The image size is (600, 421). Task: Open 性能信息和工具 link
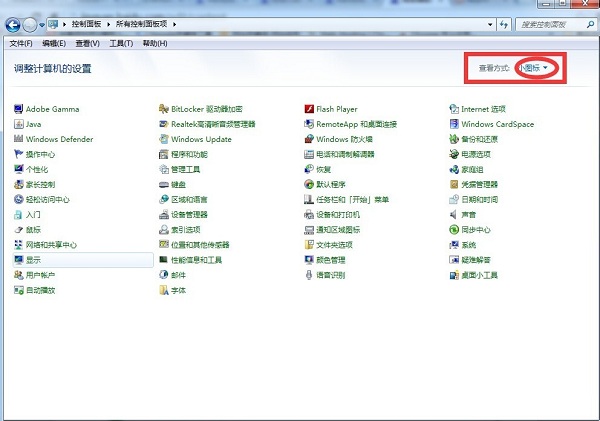(197, 260)
